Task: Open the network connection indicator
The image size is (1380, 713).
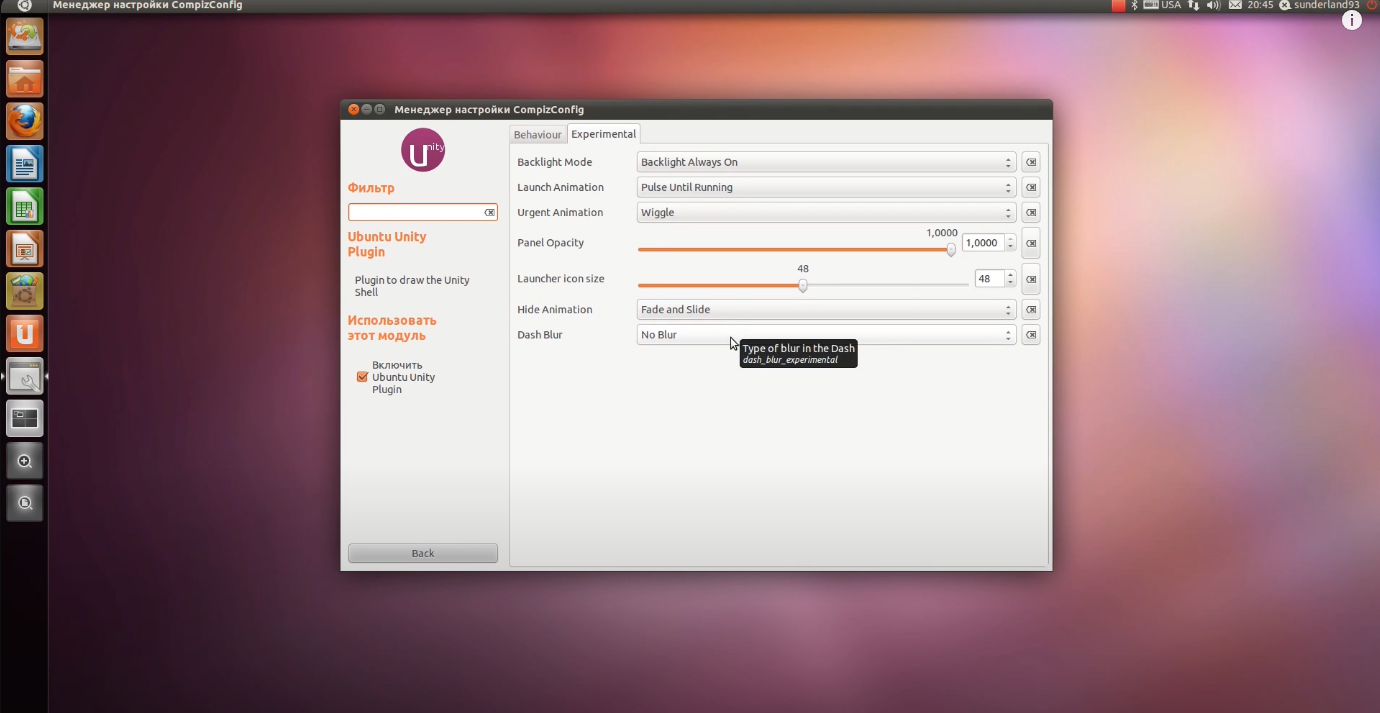Action: coord(1193,5)
